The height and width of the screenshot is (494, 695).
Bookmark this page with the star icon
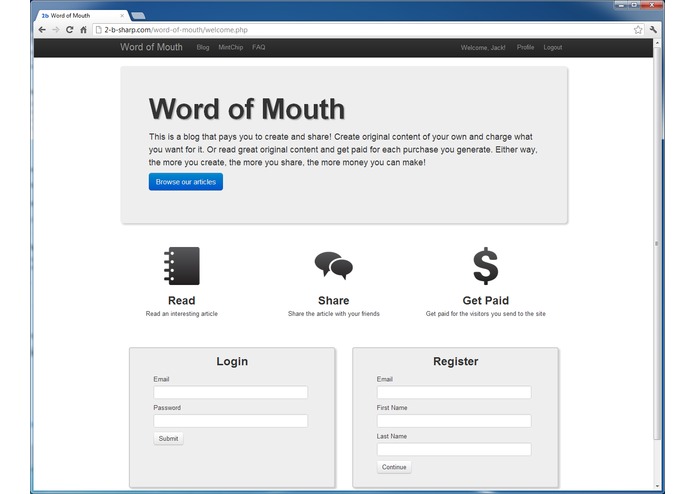(638, 30)
